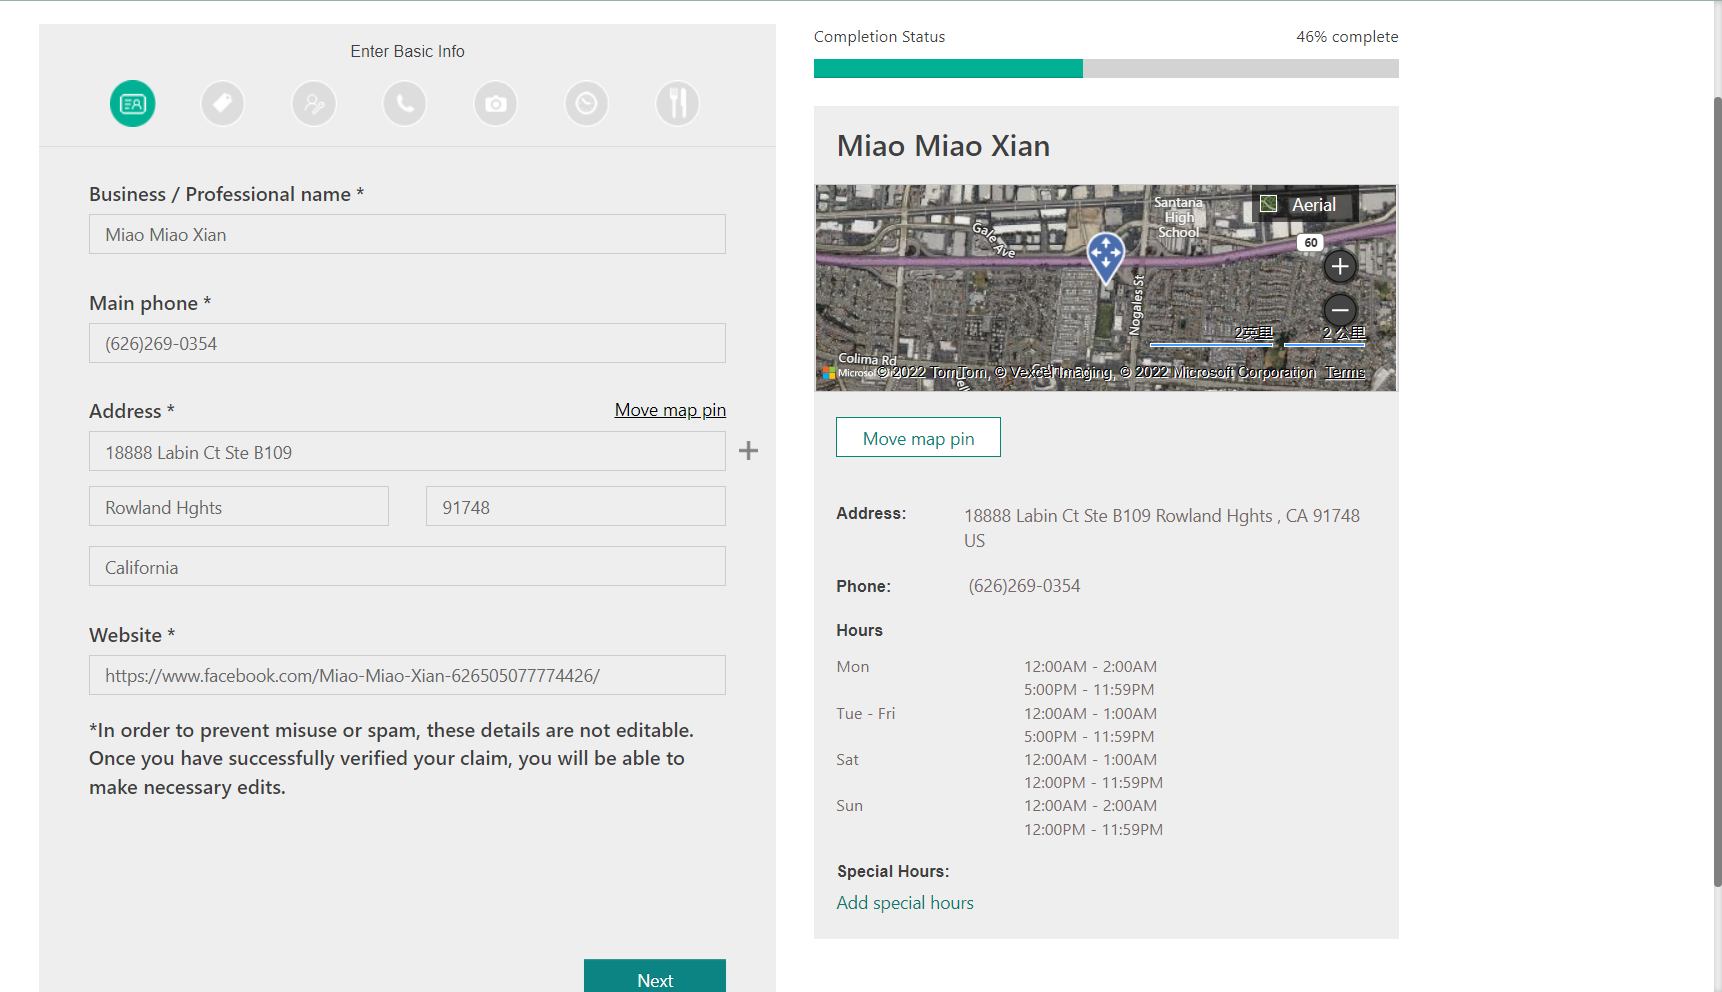Zoom in on the map
Image resolution: width=1722 pixels, height=992 pixels.
coord(1340,267)
